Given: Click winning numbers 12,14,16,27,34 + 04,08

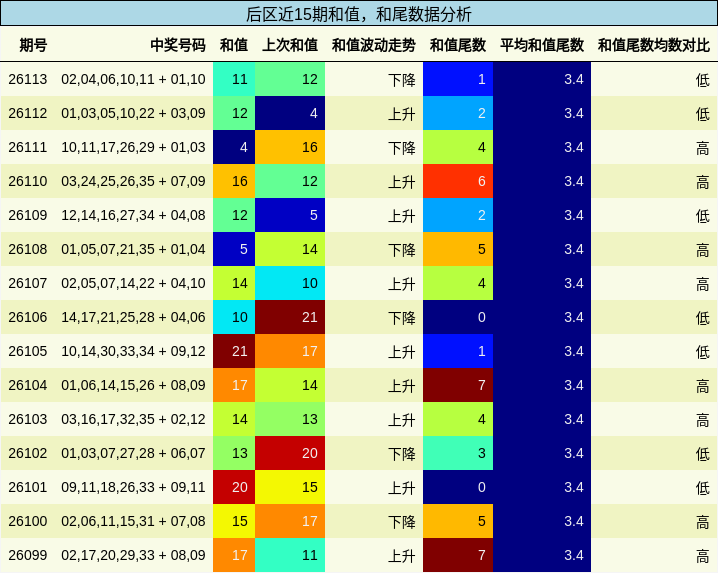Looking at the screenshot, I should coord(133,215).
